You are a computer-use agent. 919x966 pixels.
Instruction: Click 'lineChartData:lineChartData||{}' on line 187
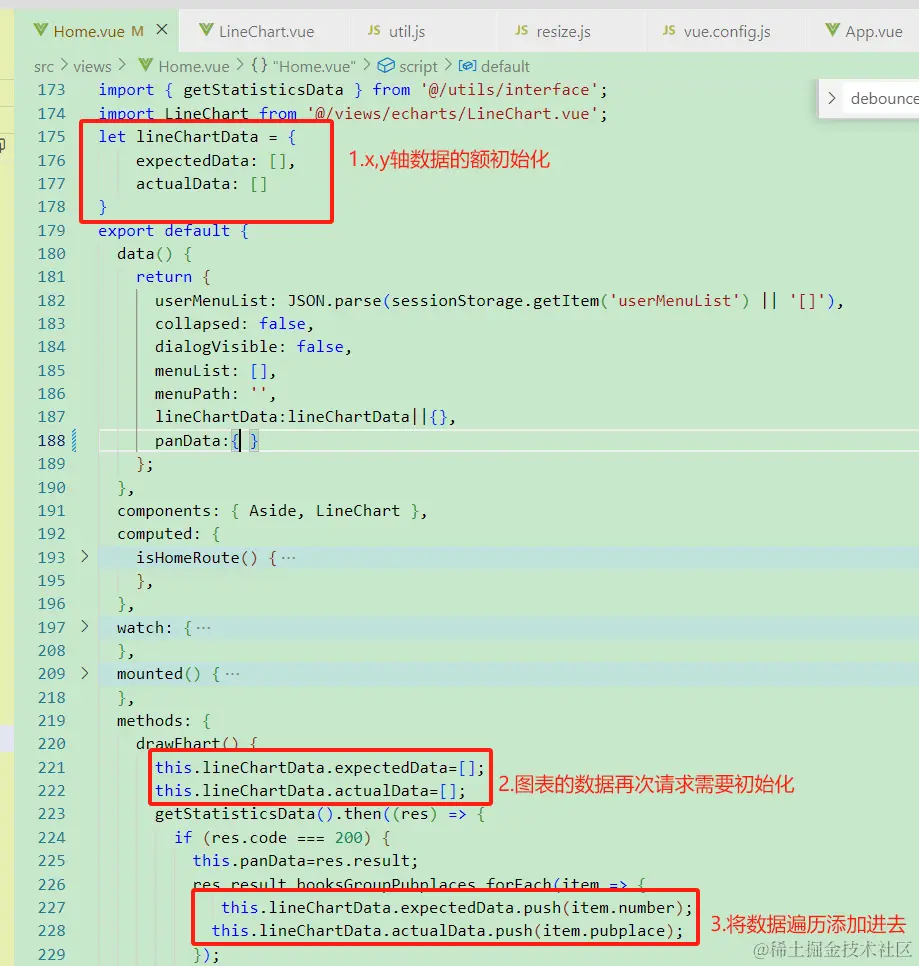click(301, 417)
